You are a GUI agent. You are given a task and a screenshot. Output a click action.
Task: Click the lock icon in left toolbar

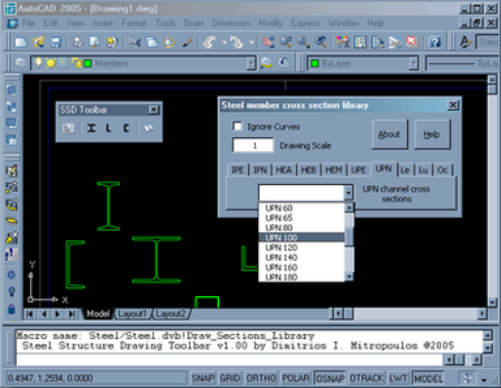click(x=11, y=309)
